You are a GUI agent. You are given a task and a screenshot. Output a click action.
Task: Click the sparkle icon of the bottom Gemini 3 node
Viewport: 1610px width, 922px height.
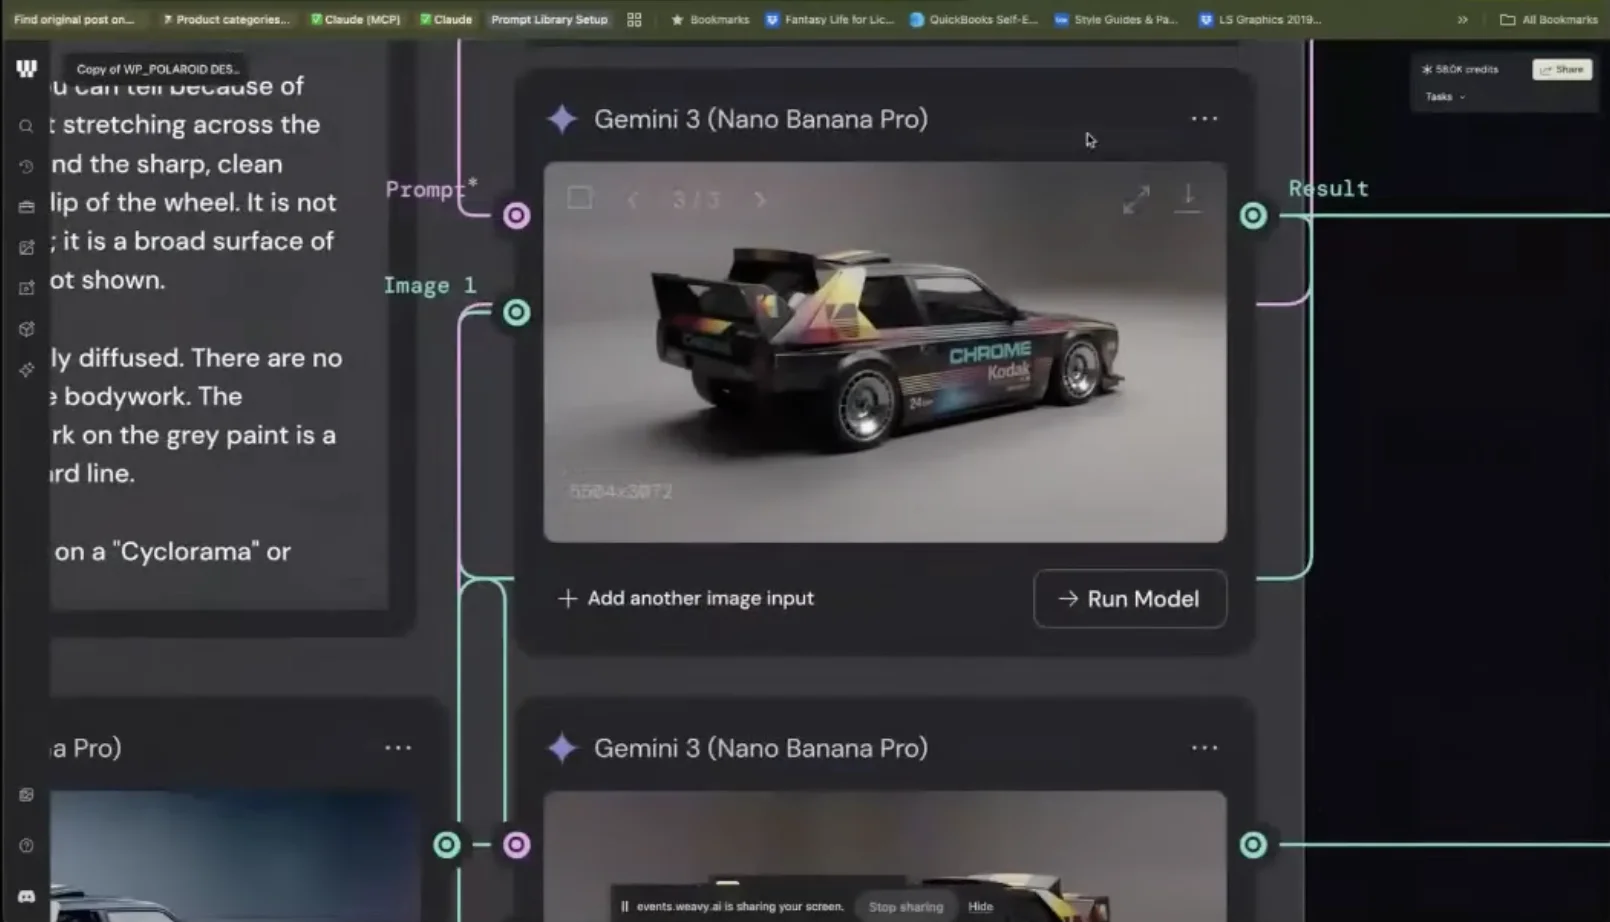click(563, 748)
